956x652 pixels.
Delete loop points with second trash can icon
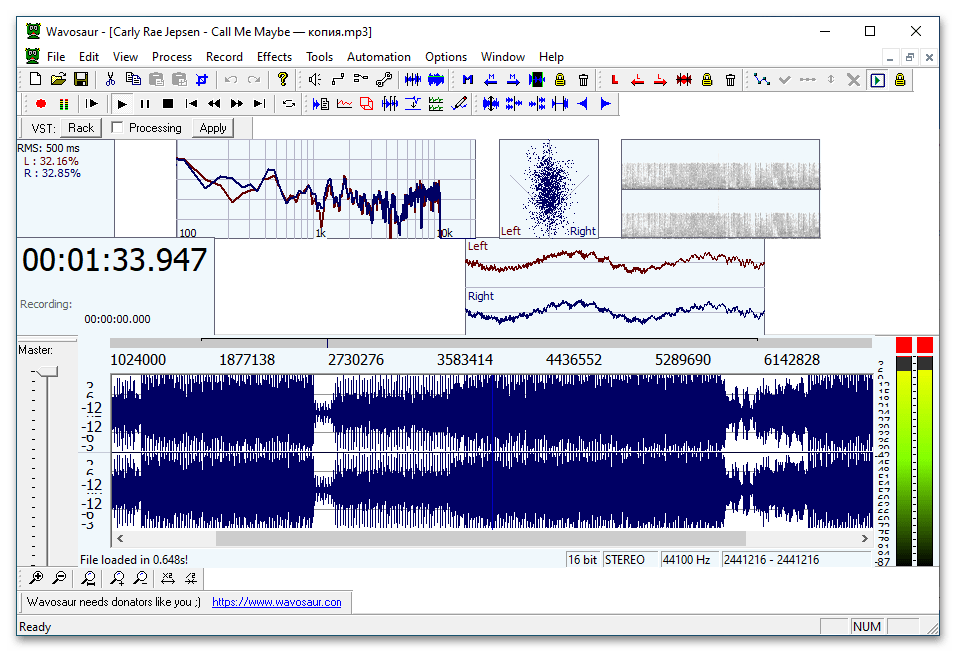730,79
